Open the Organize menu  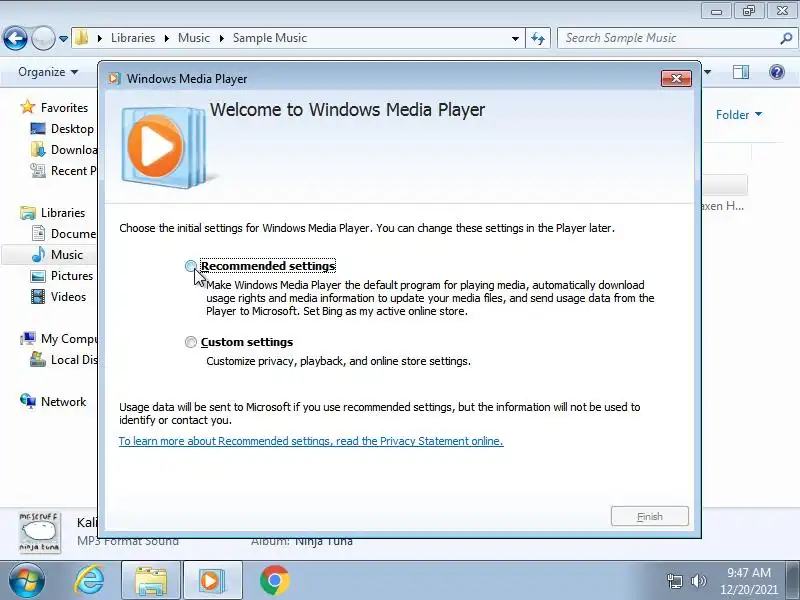coord(48,72)
